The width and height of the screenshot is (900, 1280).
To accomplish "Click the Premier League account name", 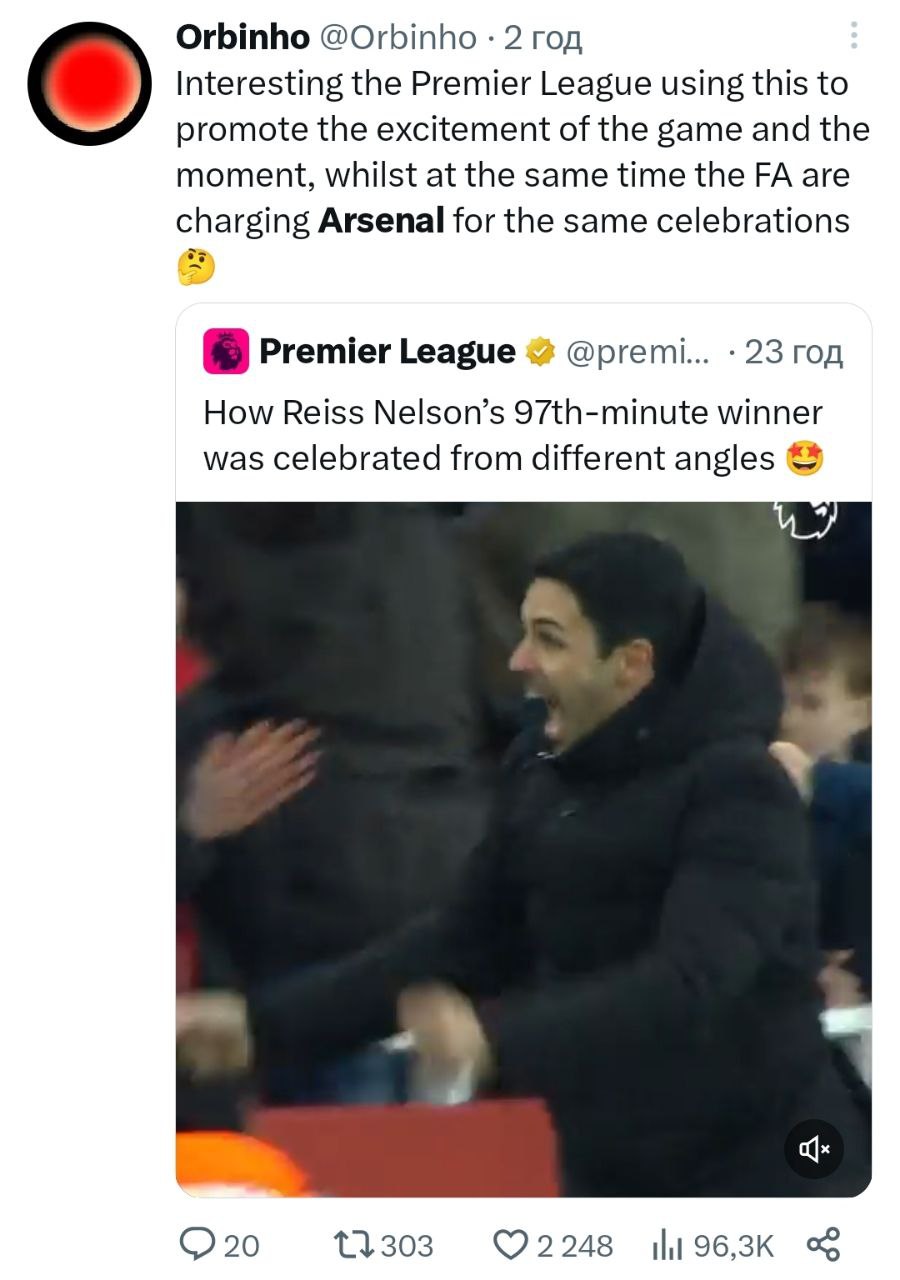I will point(387,351).
